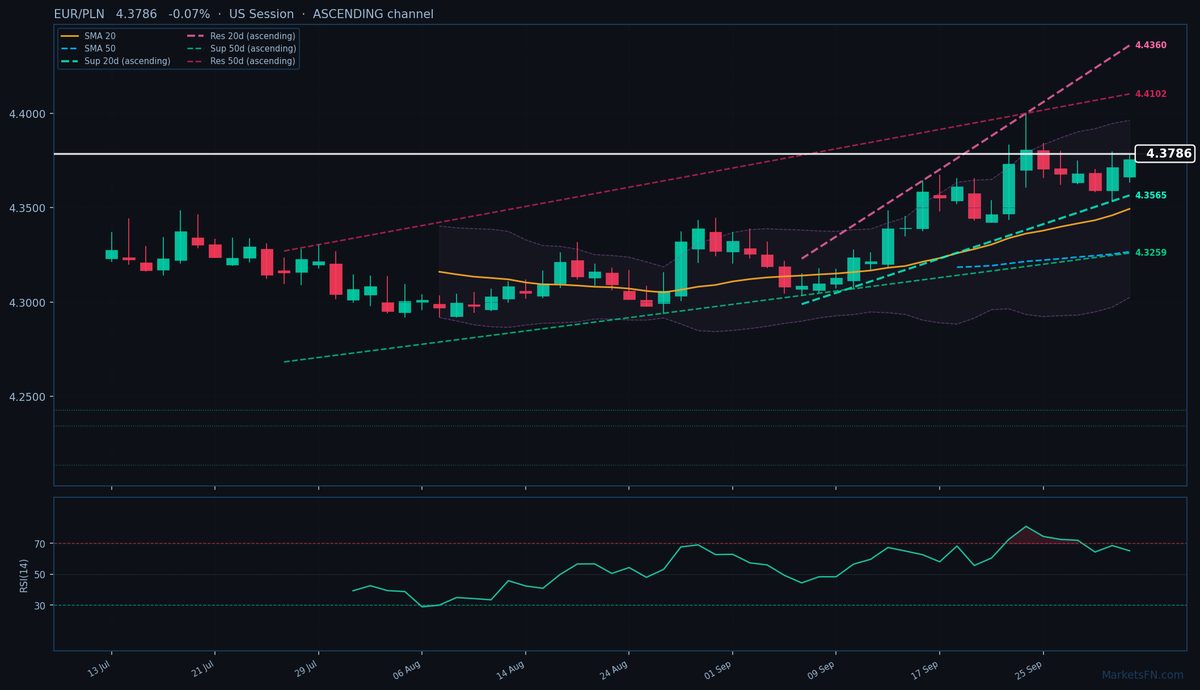Select the Res 50d (ascending) legend entry
The height and width of the screenshot is (690, 1200).
241,61
